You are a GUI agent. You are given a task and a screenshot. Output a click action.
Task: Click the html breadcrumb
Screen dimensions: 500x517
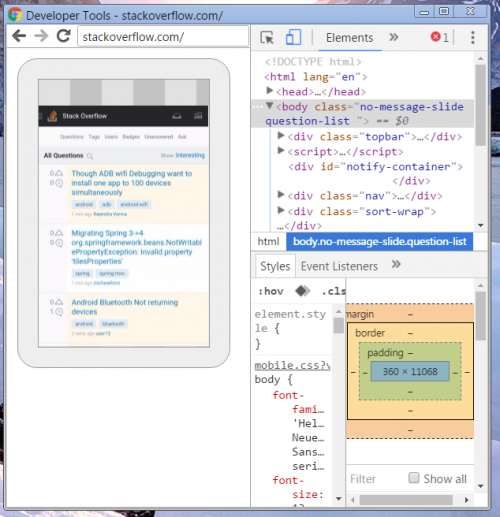point(268,241)
